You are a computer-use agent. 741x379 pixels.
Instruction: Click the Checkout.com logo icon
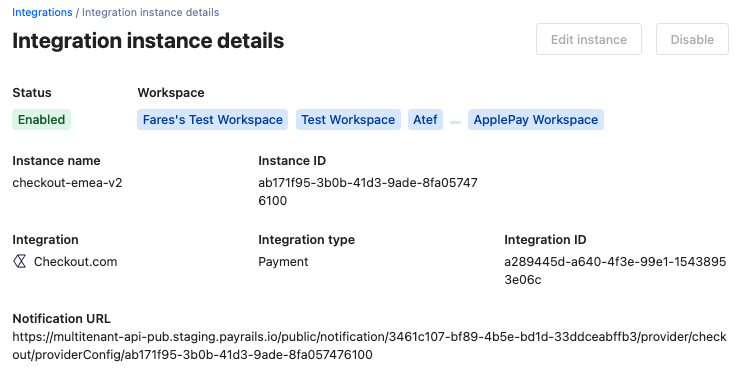point(20,261)
